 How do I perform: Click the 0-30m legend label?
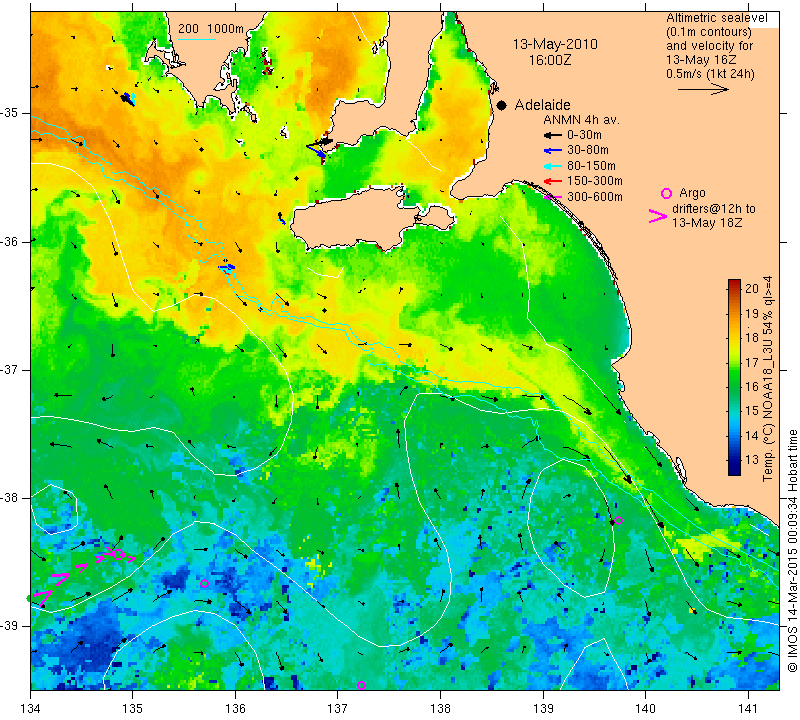tap(584, 135)
